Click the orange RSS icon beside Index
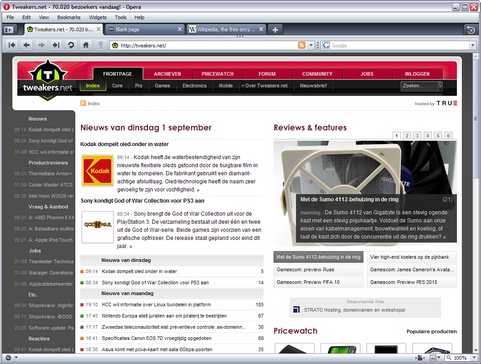This screenshot has height=364, width=481. click(x=83, y=103)
